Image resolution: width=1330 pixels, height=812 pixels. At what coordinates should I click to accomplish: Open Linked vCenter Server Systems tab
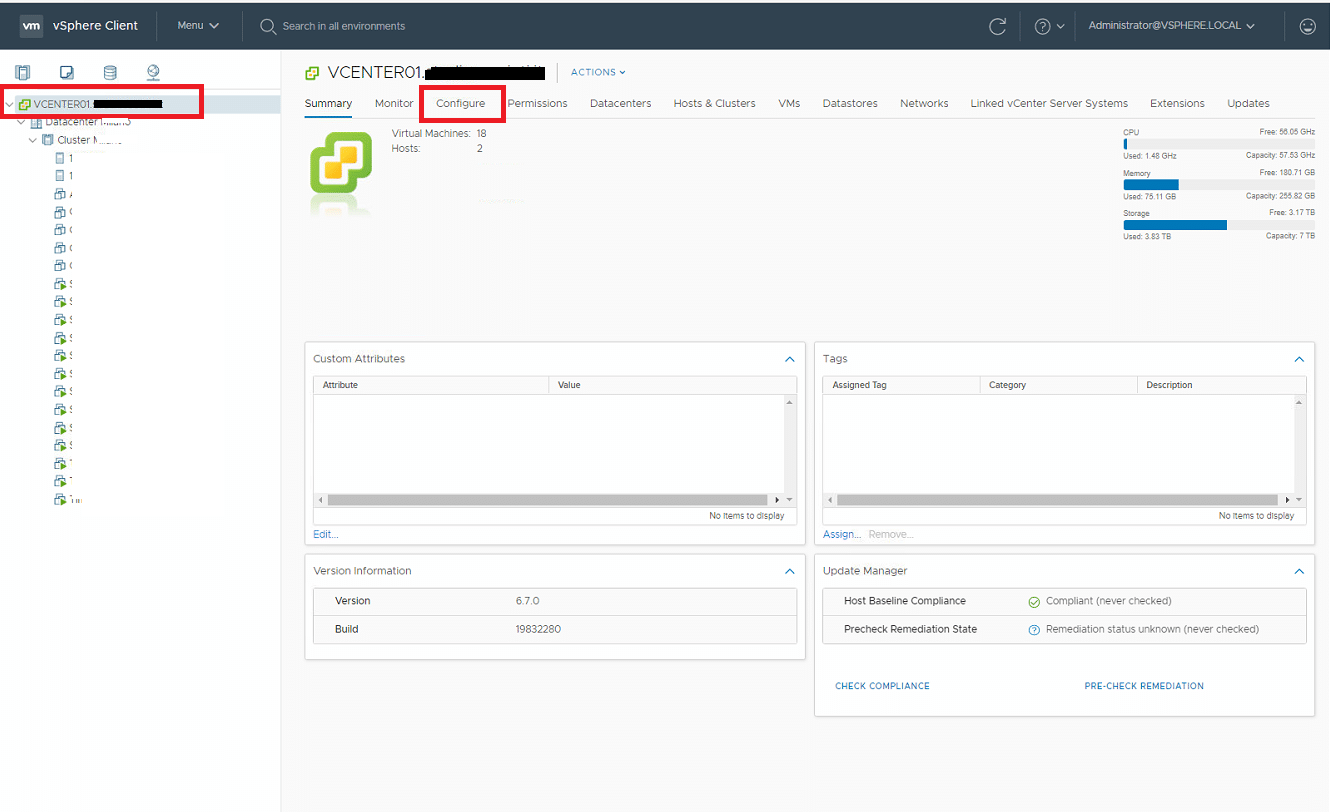pyautogui.click(x=1049, y=103)
